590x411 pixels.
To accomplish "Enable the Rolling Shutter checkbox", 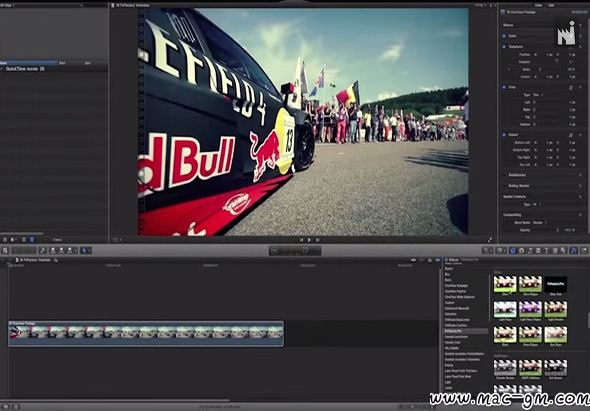I will [504, 186].
